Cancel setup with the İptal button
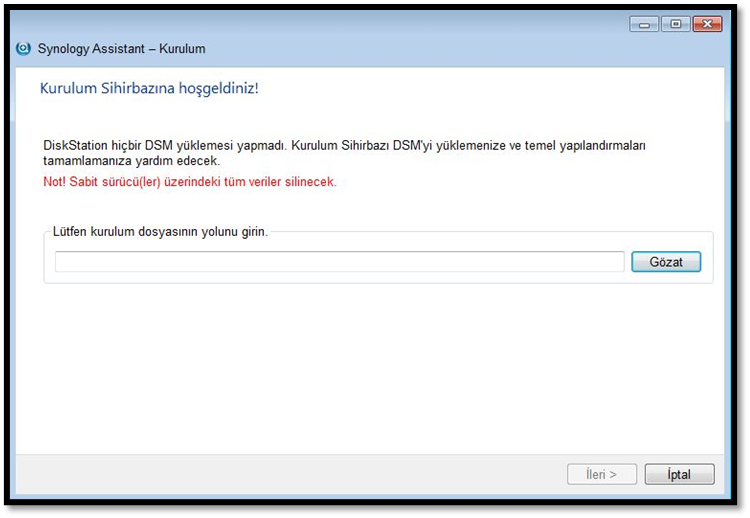750x518 pixels. 679,474
